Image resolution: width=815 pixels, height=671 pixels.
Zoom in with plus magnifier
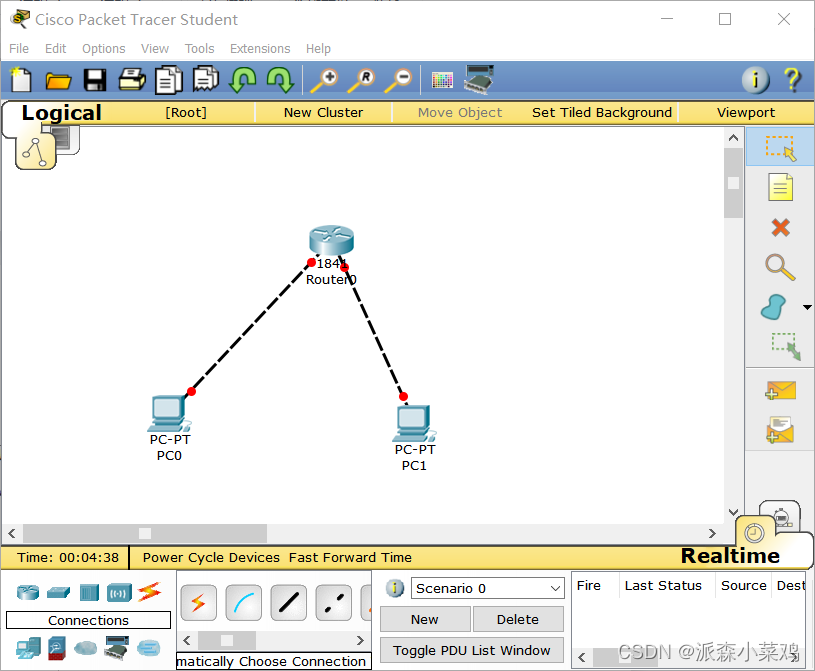pyautogui.click(x=324, y=81)
